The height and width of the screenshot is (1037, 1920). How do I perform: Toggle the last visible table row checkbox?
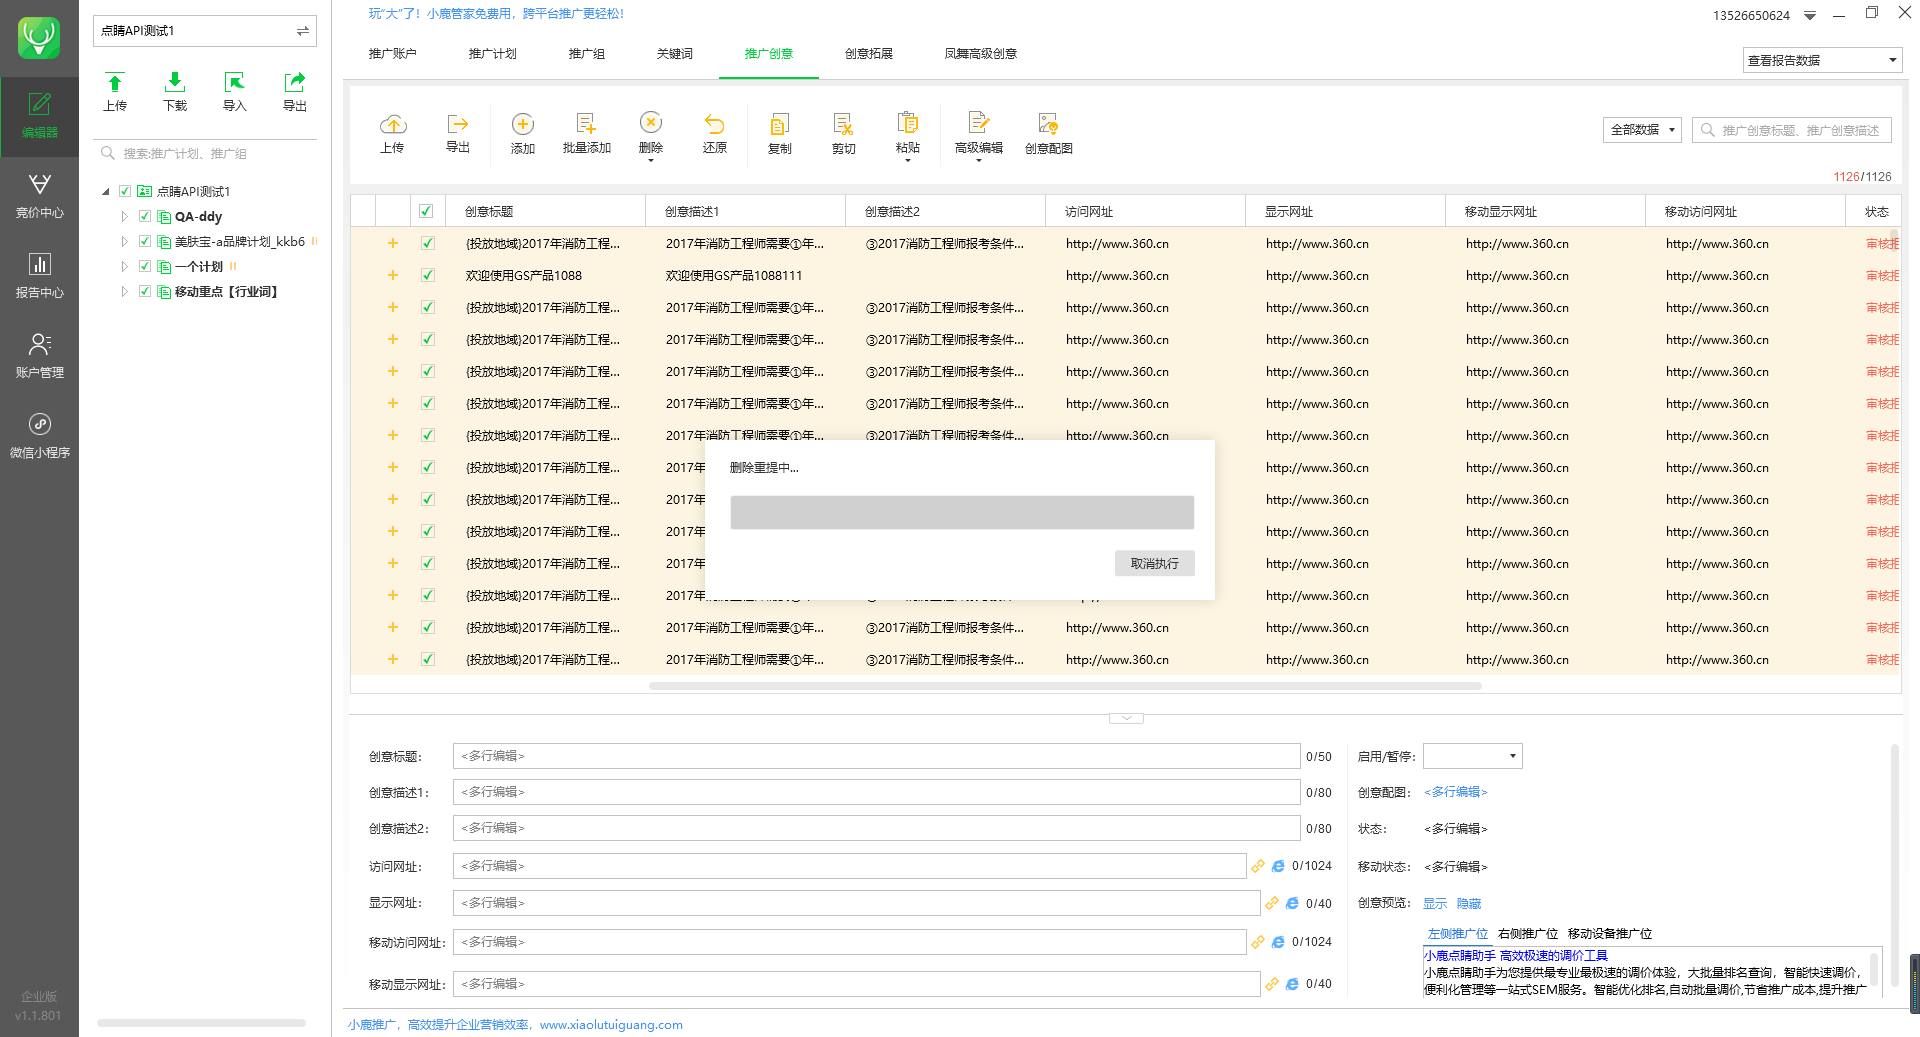pos(428,659)
